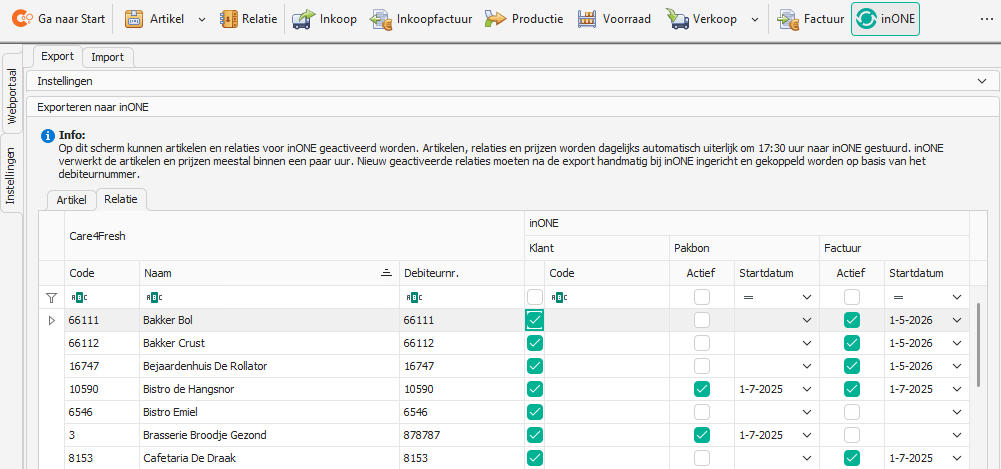Image resolution: width=1001 pixels, height=469 pixels.
Task: Open the Inkoopfactuur icon
Action: 381,19
